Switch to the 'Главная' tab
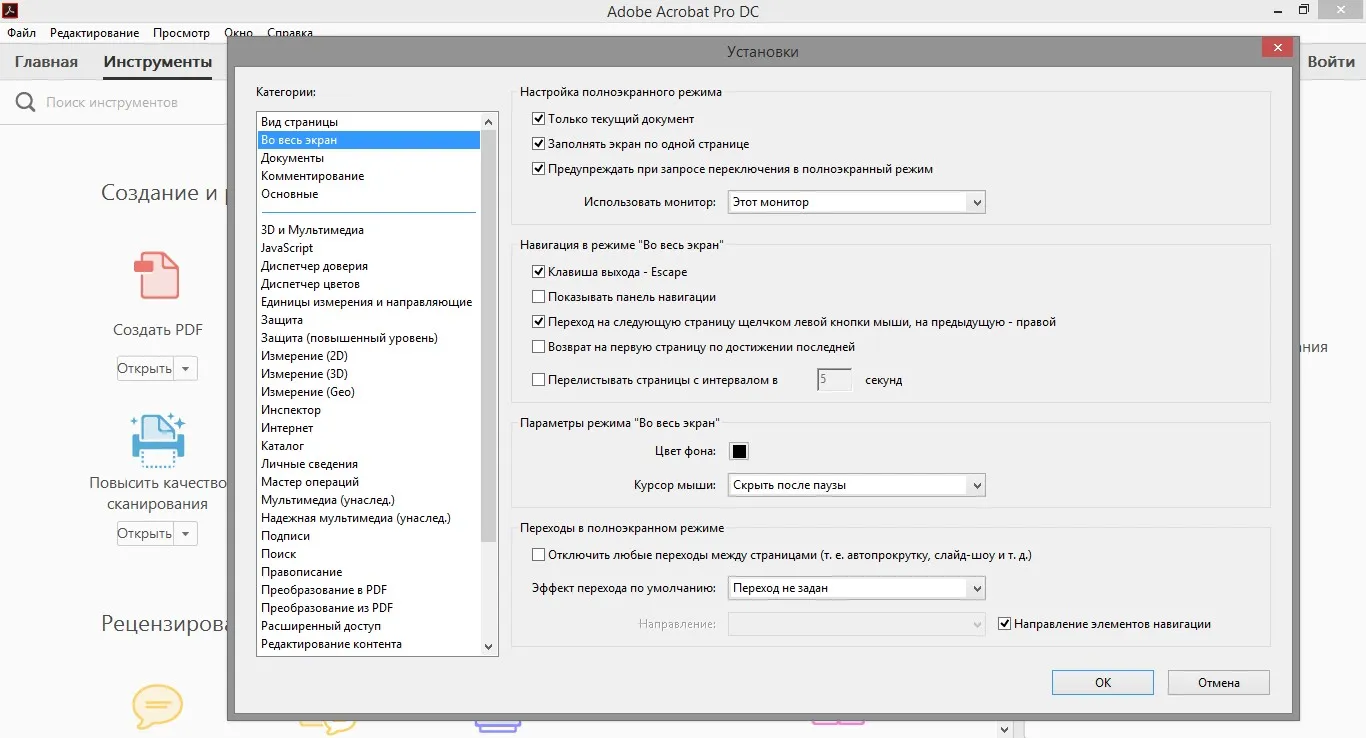Image resolution: width=1366 pixels, height=738 pixels. coord(46,62)
